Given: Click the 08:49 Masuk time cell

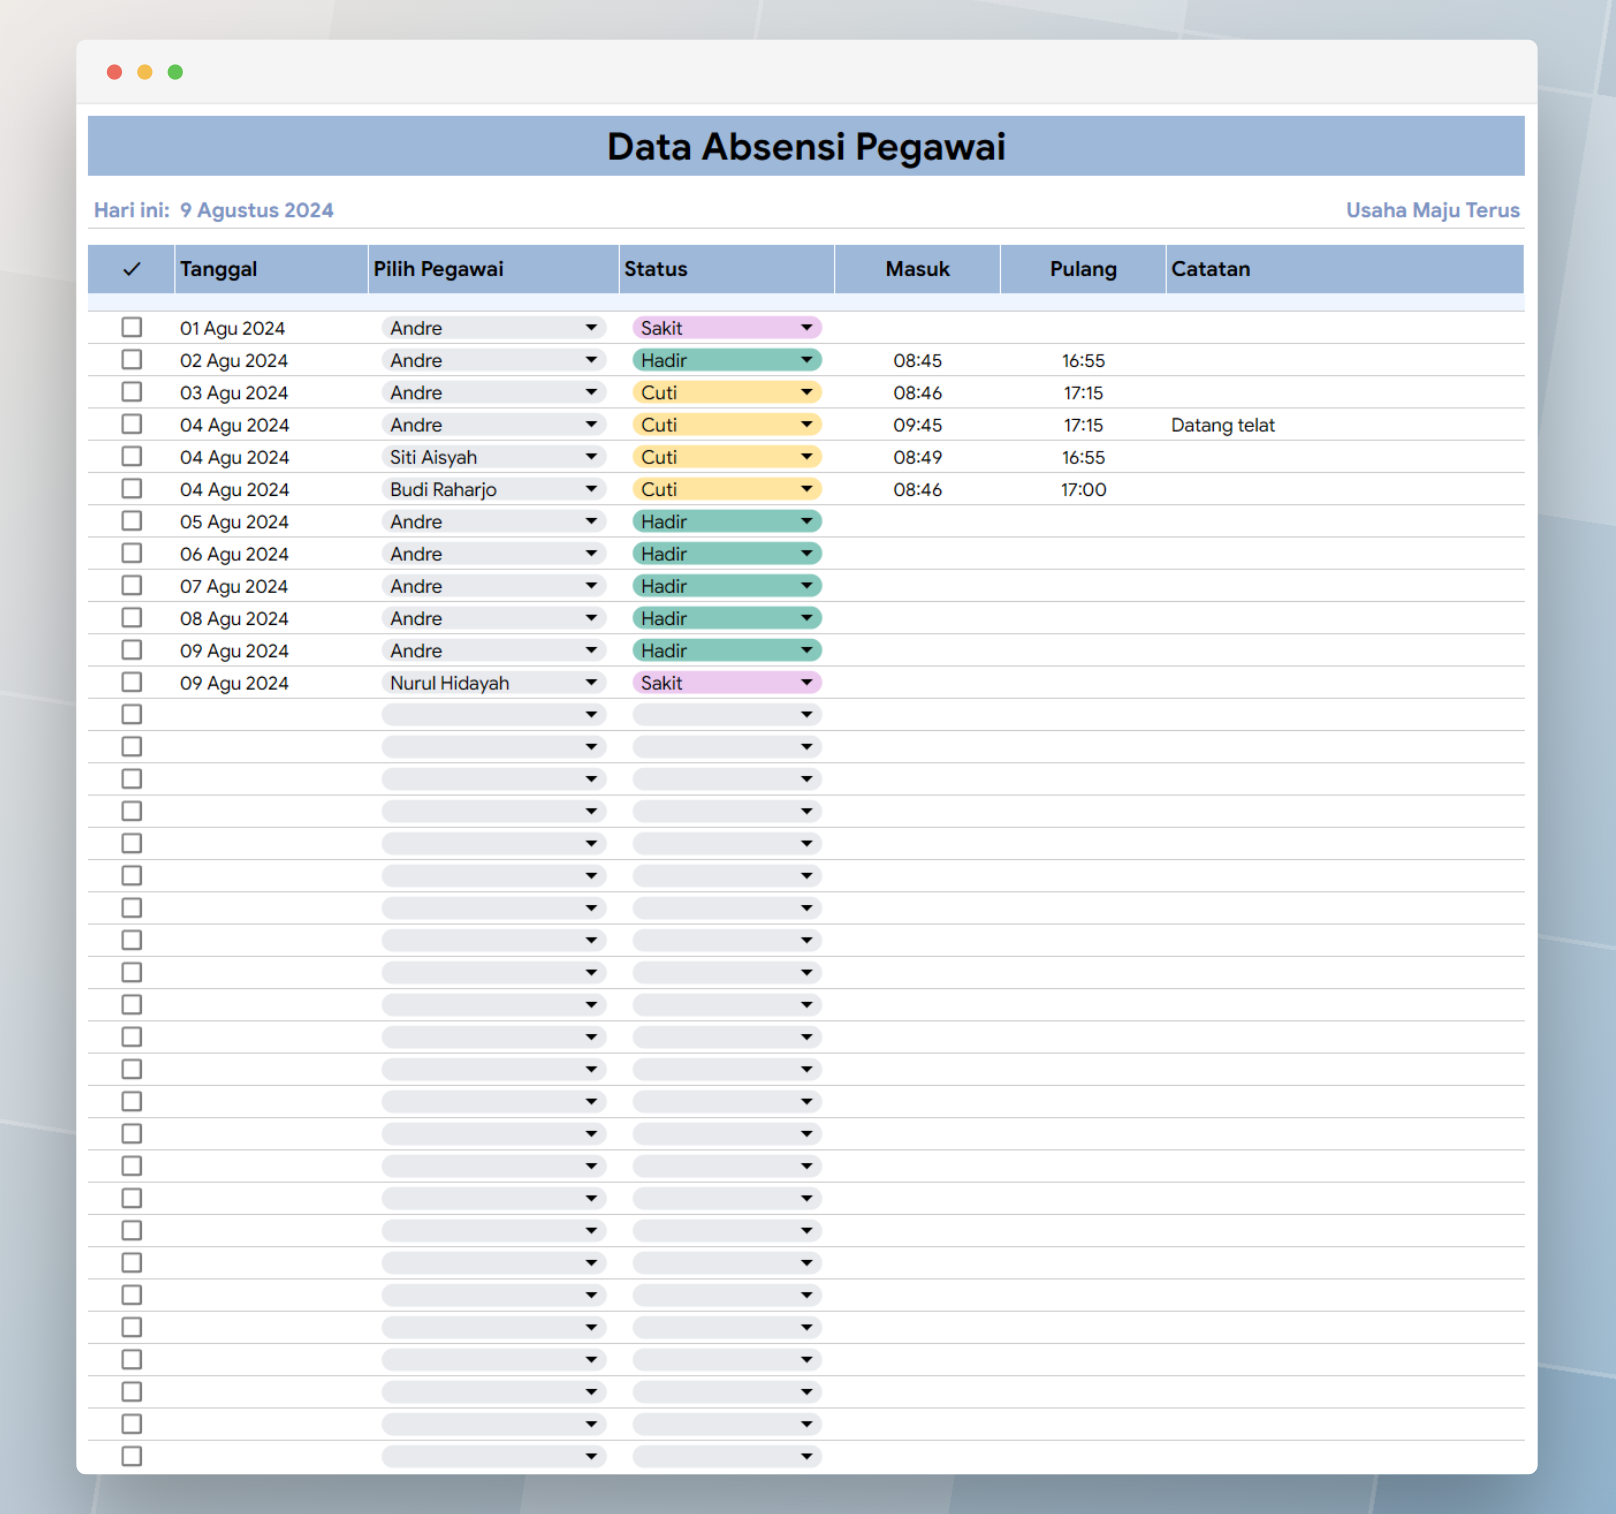Looking at the screenshot, I should point(917,457).
